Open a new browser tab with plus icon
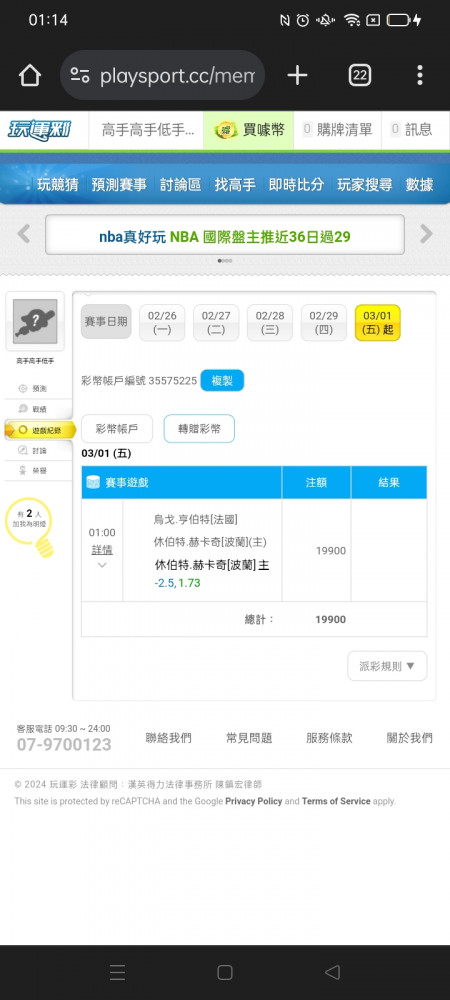Viewport: 450px width, 1000px height. [x=297, y=75]
